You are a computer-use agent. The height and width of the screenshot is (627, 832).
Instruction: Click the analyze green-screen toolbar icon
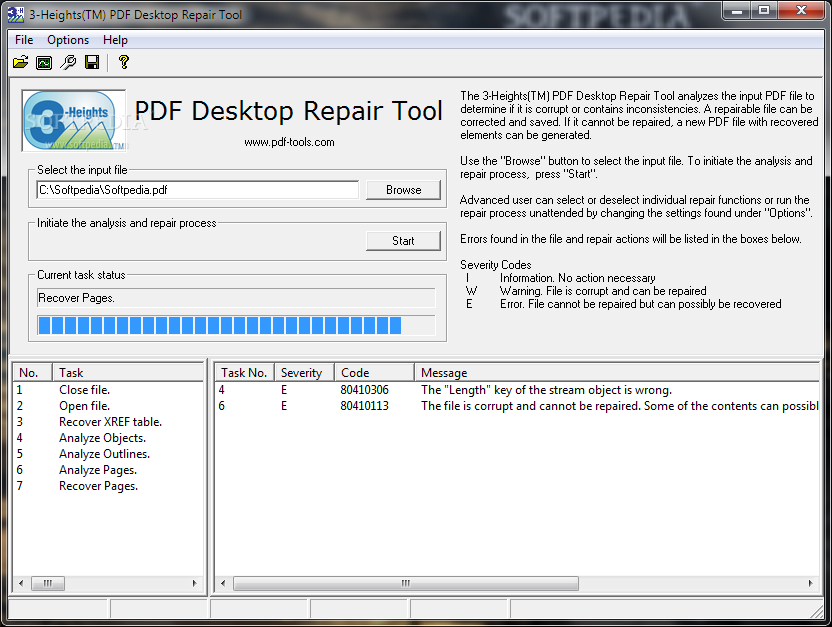[44, 63]
